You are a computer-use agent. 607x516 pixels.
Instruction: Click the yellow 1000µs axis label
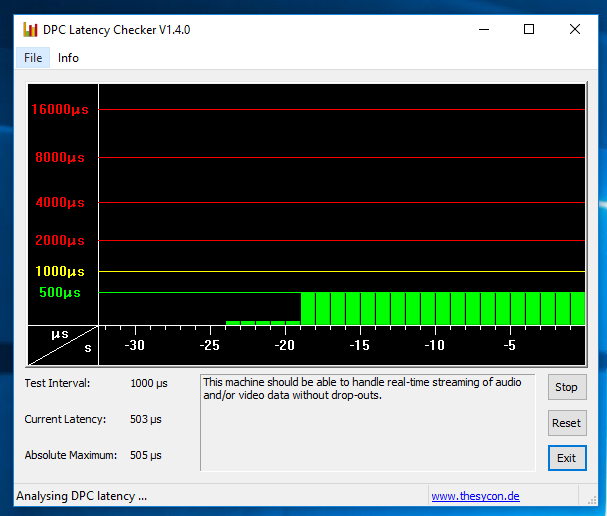[60, 271]
